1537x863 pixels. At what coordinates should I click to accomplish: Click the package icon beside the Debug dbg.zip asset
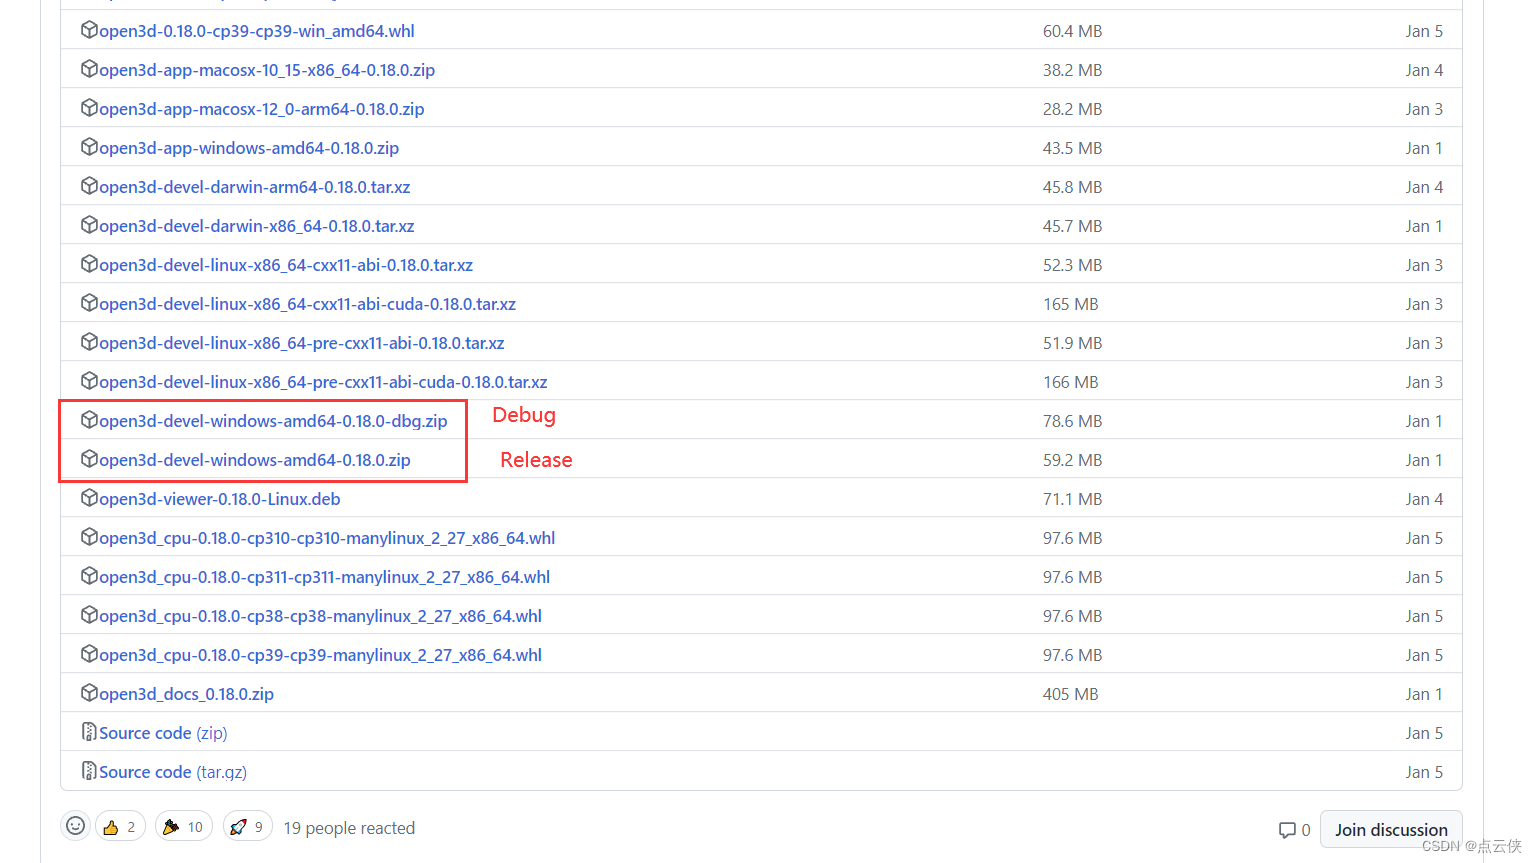89,420
